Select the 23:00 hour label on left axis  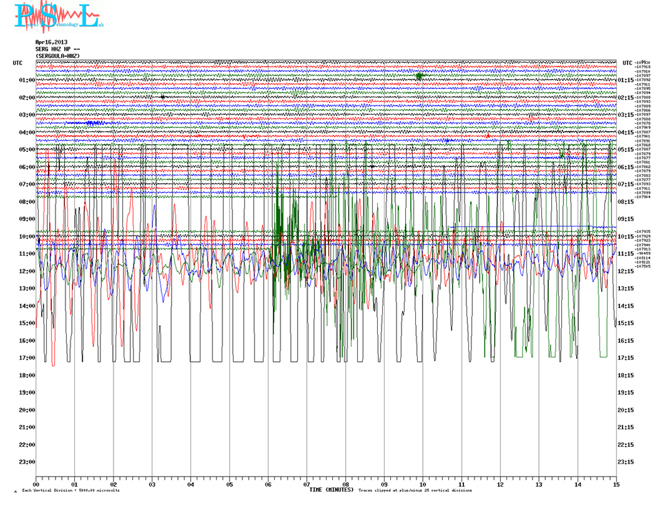(27, 462)
